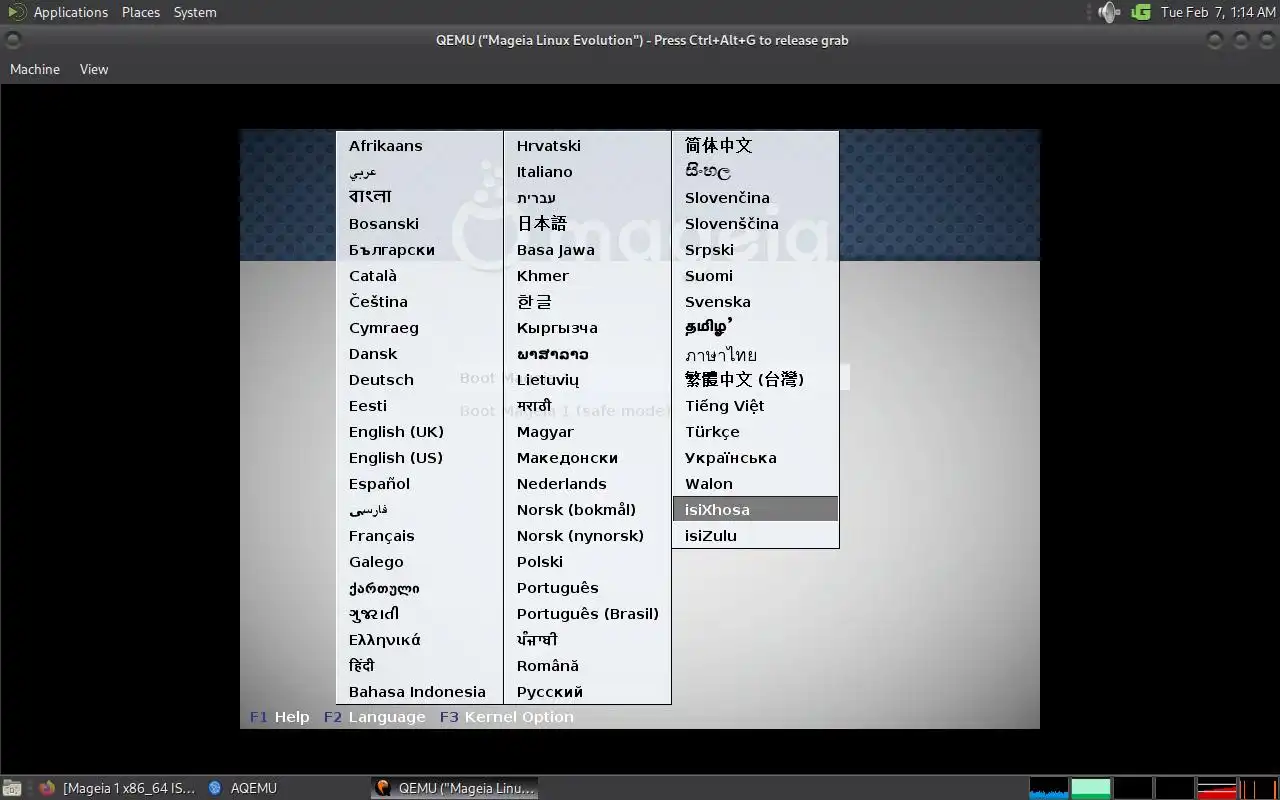Open the QEMU window menu icon in title bar
Viewport: 1280px width, 800px height.
(13, 40)
